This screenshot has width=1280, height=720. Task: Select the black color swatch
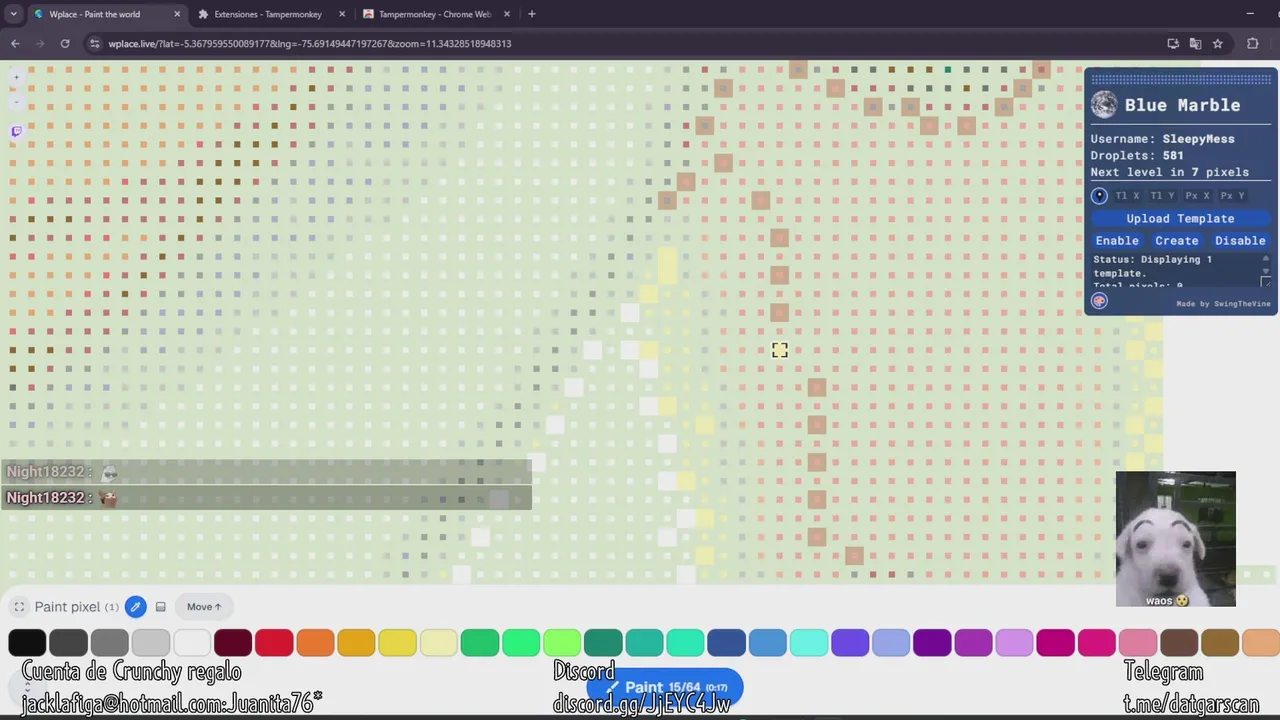tap(27, 642)
